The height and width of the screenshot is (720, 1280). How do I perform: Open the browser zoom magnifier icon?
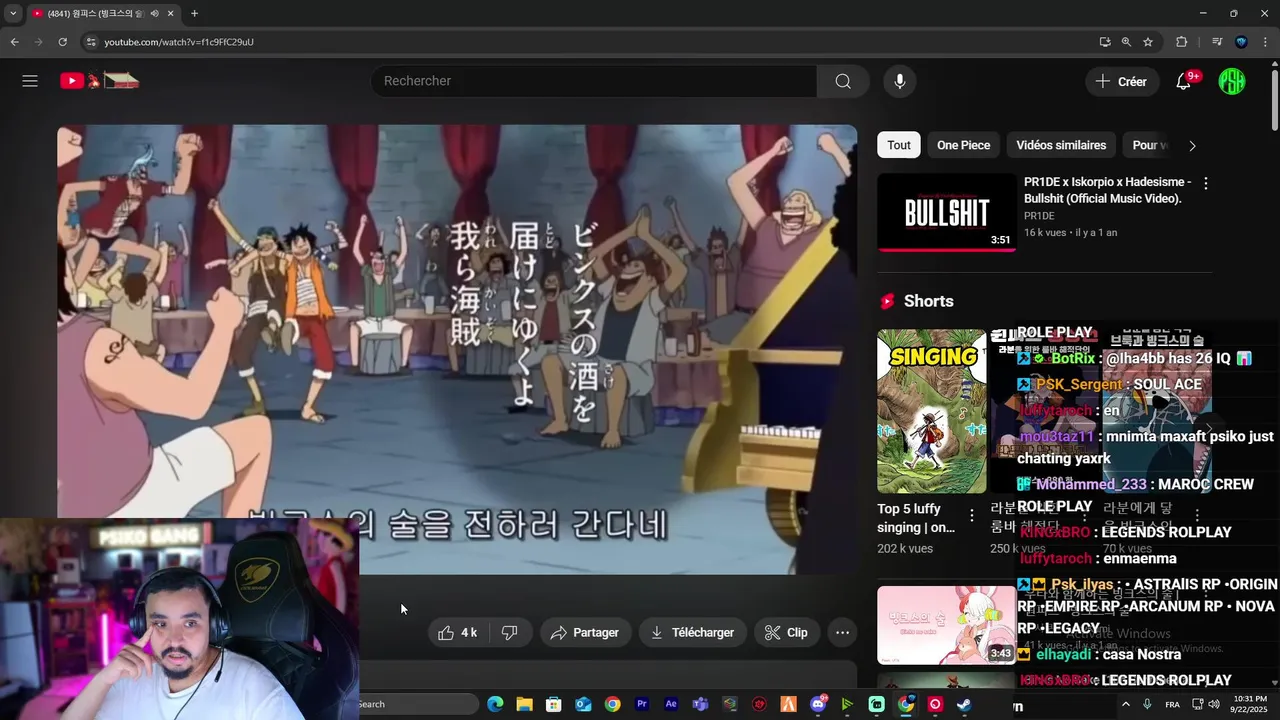(x=1126, y=42)
